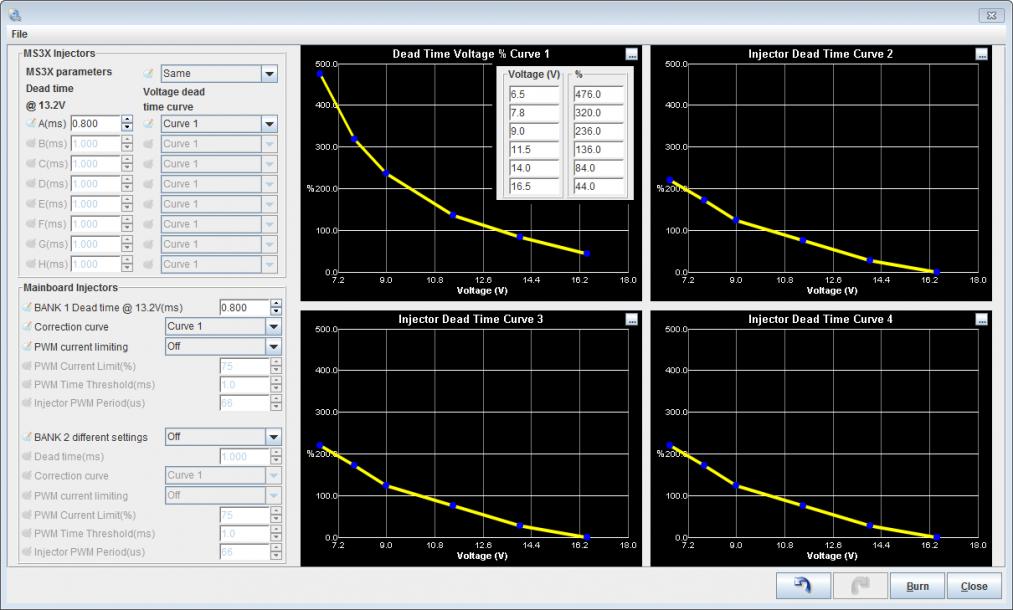
Task: Open the Correction curve dropdown
Action: coord(273,327)
